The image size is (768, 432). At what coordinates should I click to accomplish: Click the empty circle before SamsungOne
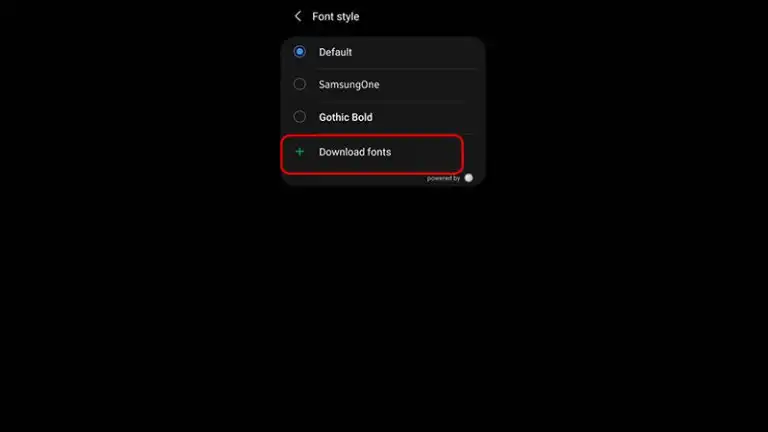pos(299,84)
